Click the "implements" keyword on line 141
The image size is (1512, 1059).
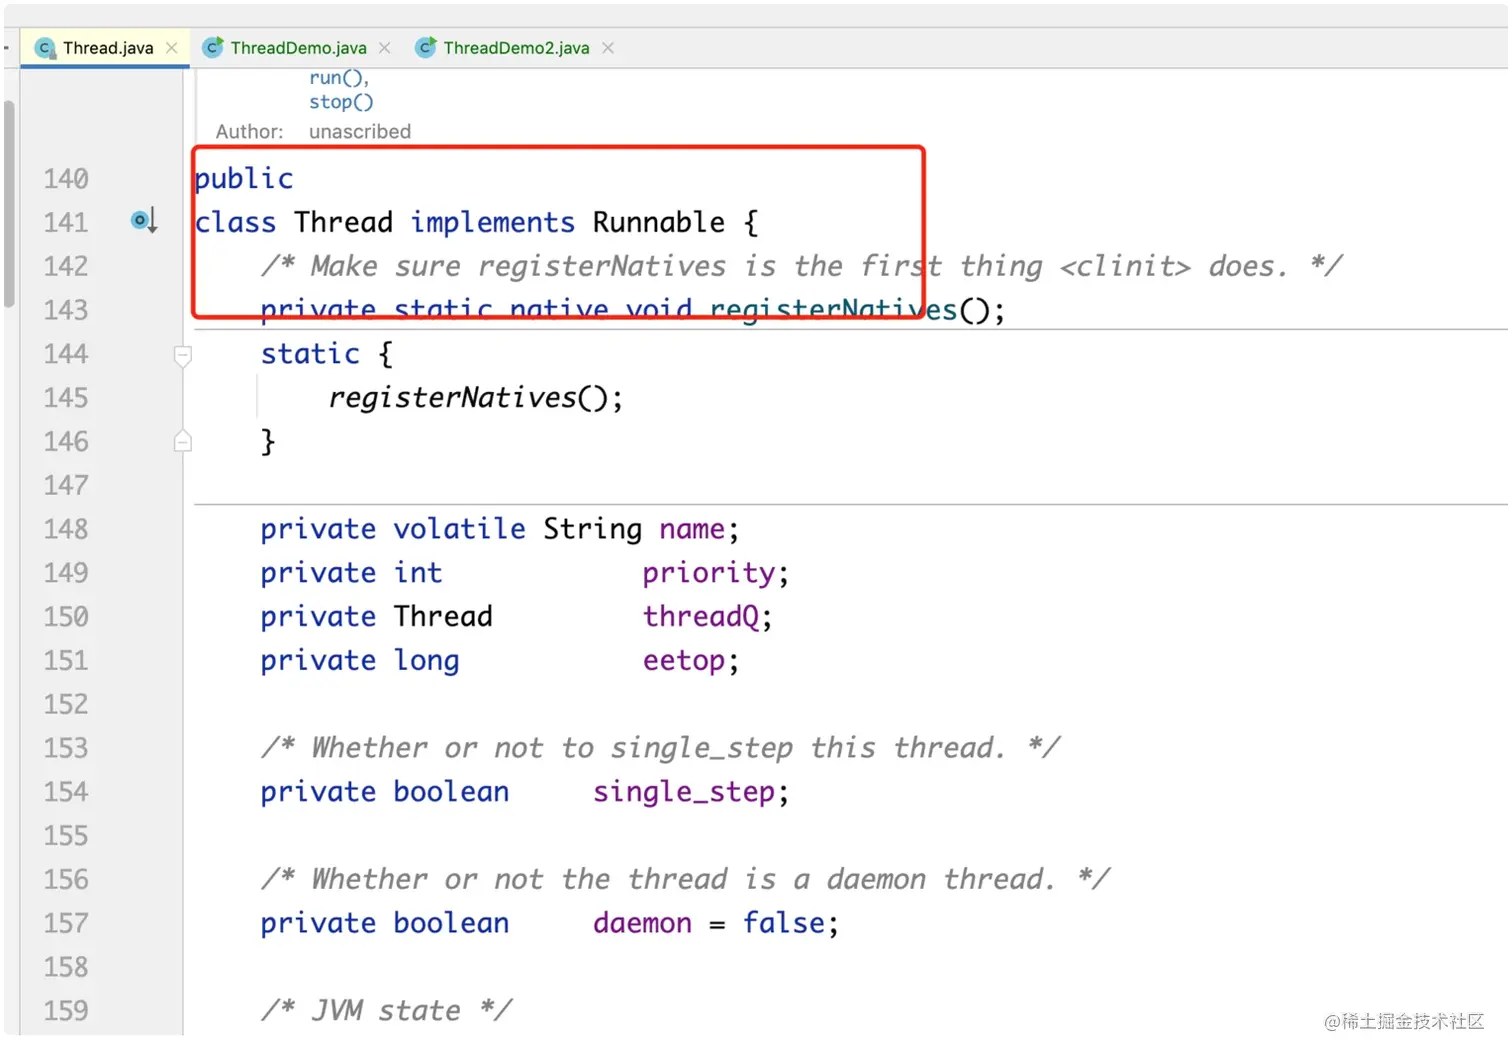point(493,222)
